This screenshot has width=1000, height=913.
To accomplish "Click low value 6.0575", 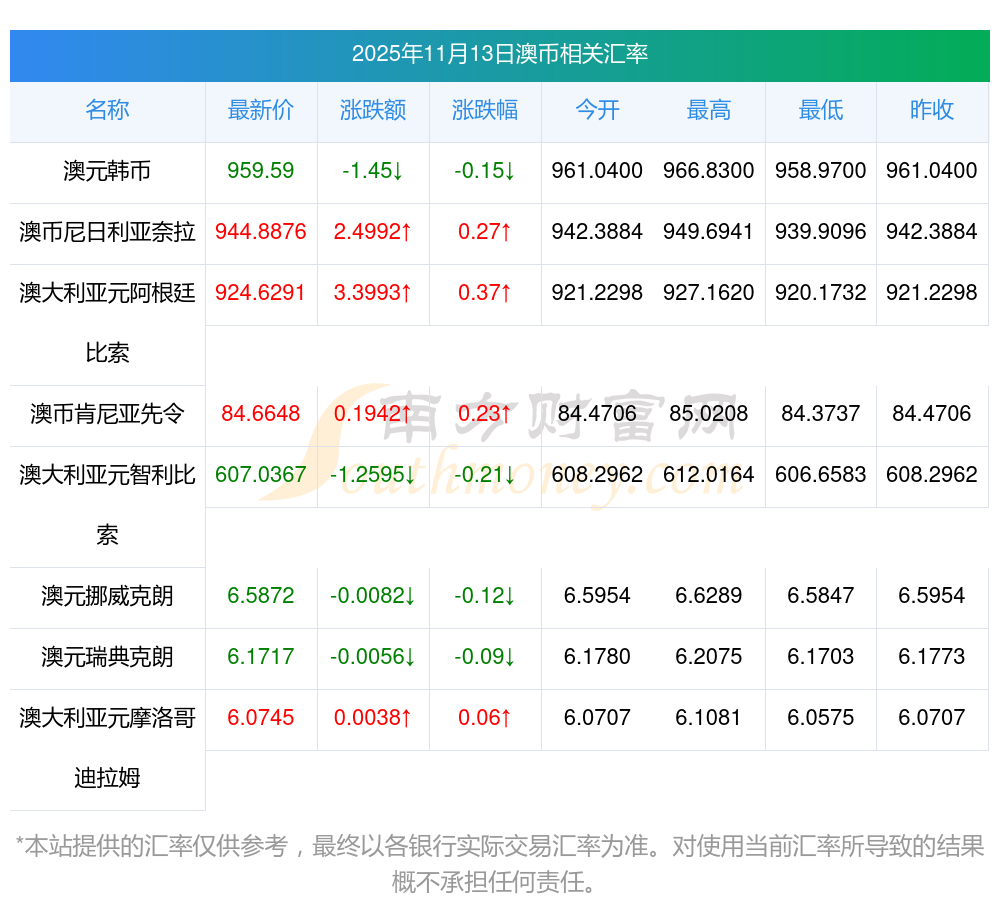I will (x=821, y=718).
